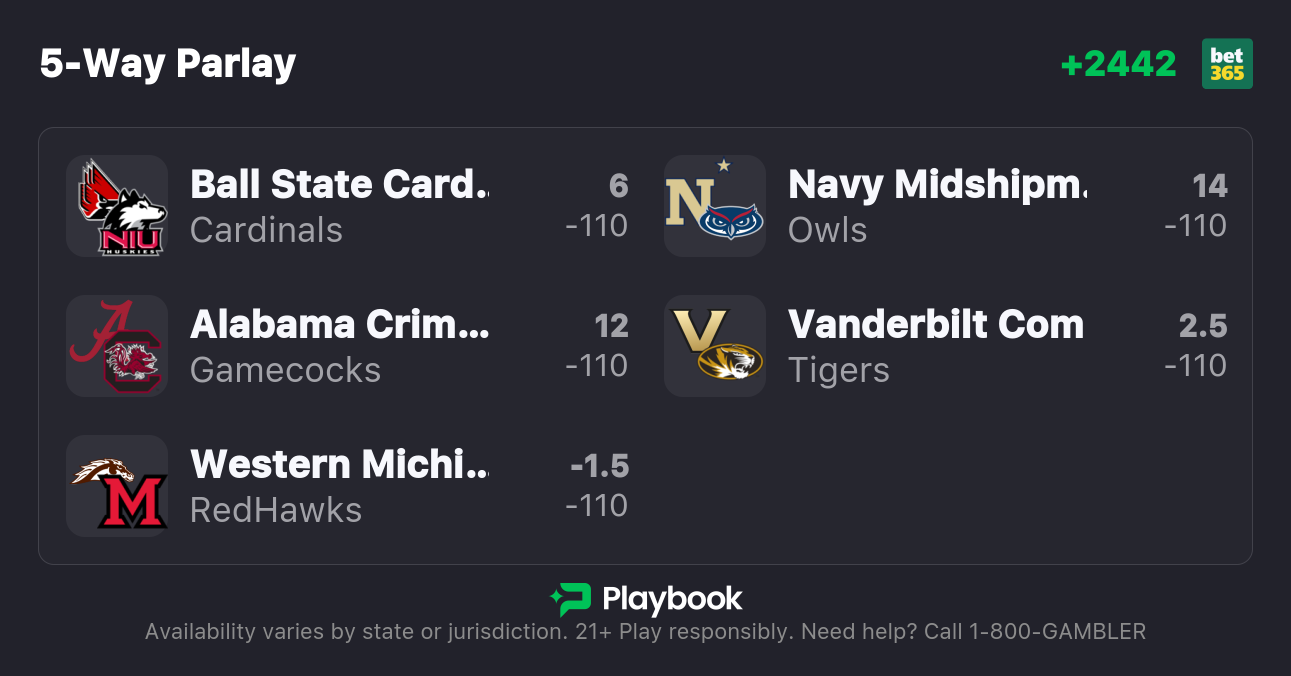The image size is (1291, 676).
Task: Click the Vanderbilt vs Tigers team logos
Action: click(x=715, y=346)
